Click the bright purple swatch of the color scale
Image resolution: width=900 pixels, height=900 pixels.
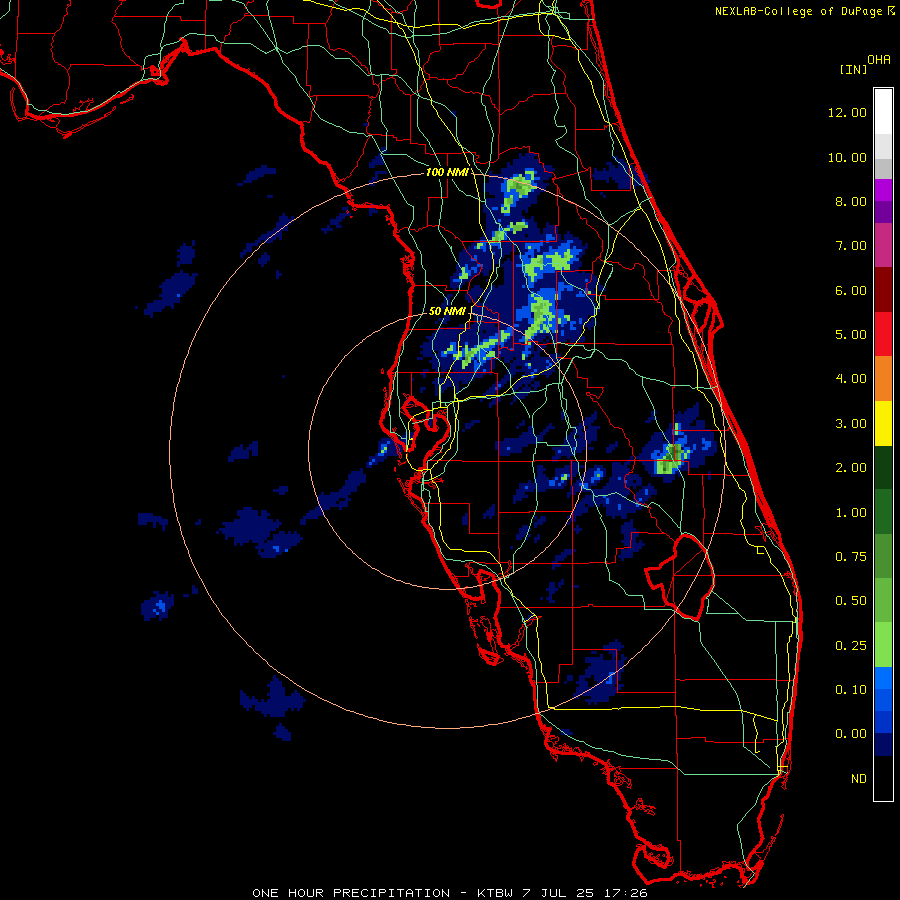point(883,190)
